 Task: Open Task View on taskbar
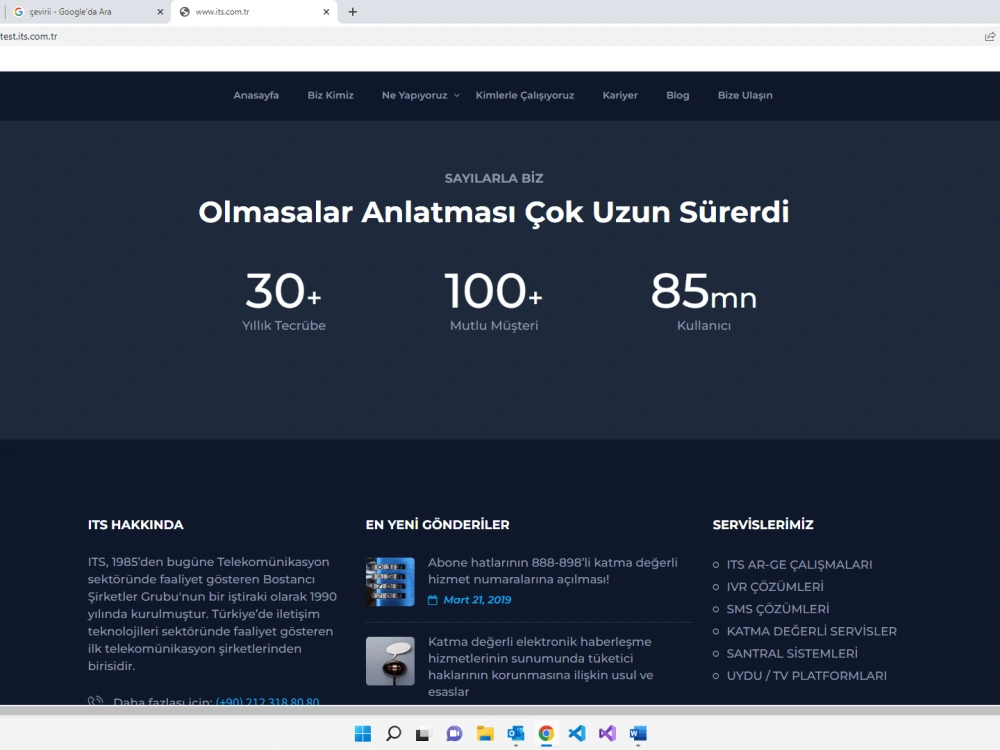(422, 734)
